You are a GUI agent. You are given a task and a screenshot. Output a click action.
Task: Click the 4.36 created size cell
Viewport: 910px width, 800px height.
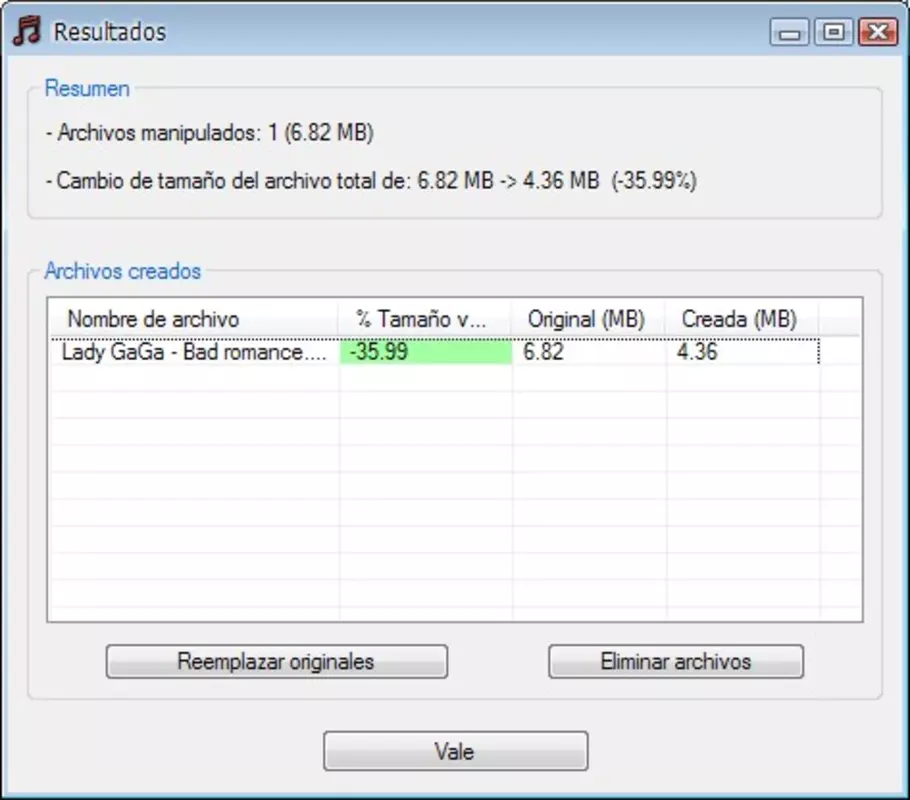[743, 352]
